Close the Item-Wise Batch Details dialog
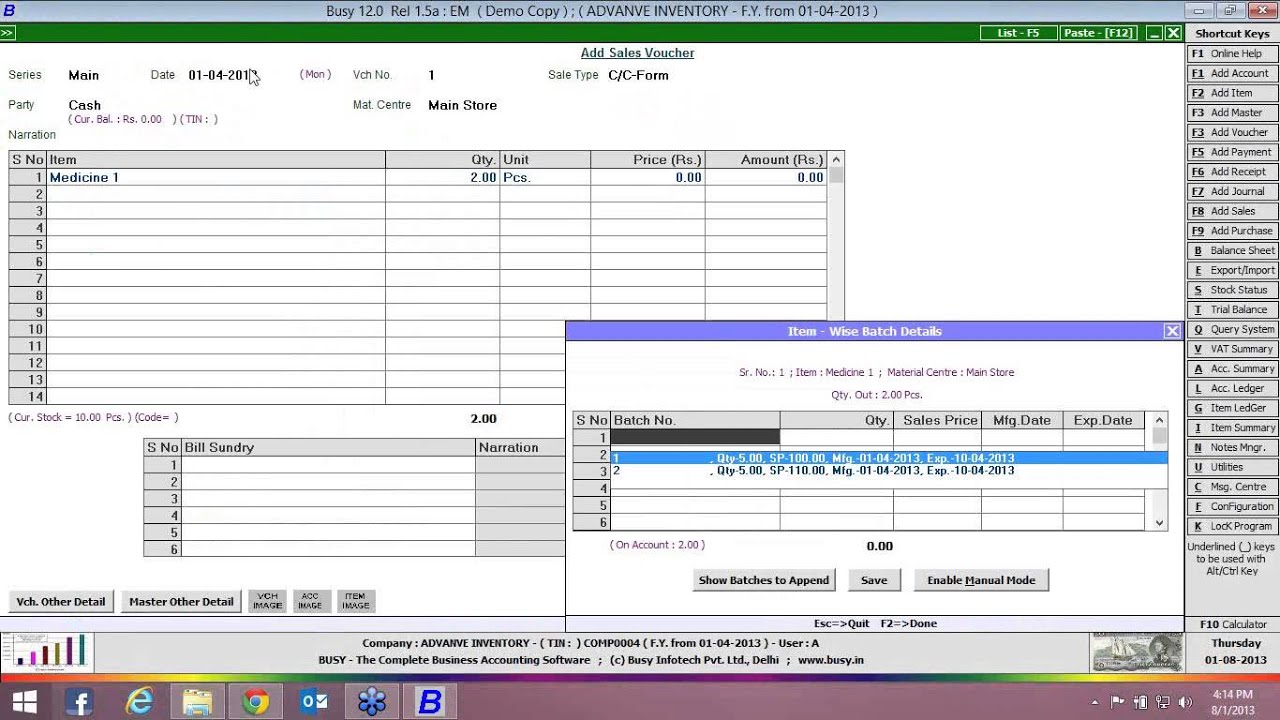 (x=1172, y=331)
